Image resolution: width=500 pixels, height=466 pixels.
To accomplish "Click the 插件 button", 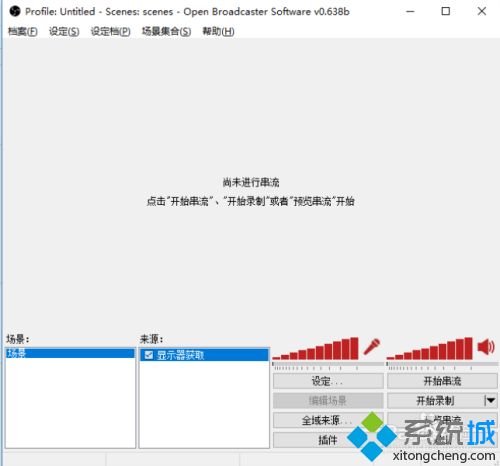I will click(x=328, y=440).
